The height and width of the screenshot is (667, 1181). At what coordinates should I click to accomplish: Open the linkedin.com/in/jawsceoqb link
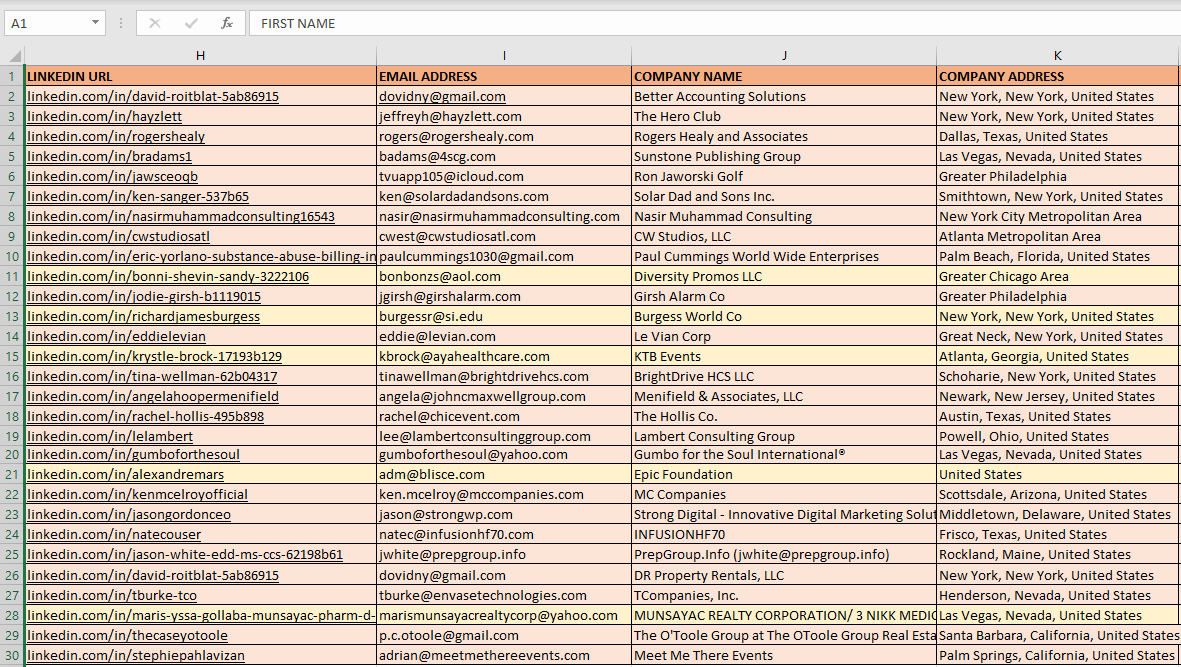112,176
